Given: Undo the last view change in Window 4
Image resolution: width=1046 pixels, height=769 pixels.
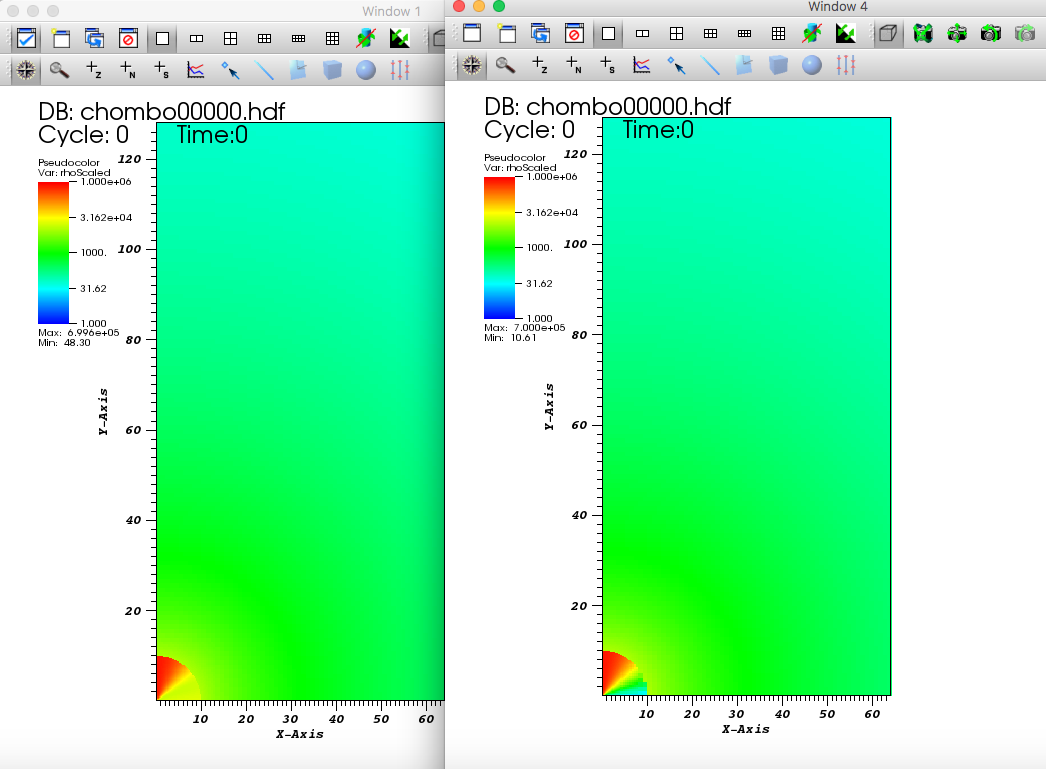Looking at the screenshot, I should [991, 33].
